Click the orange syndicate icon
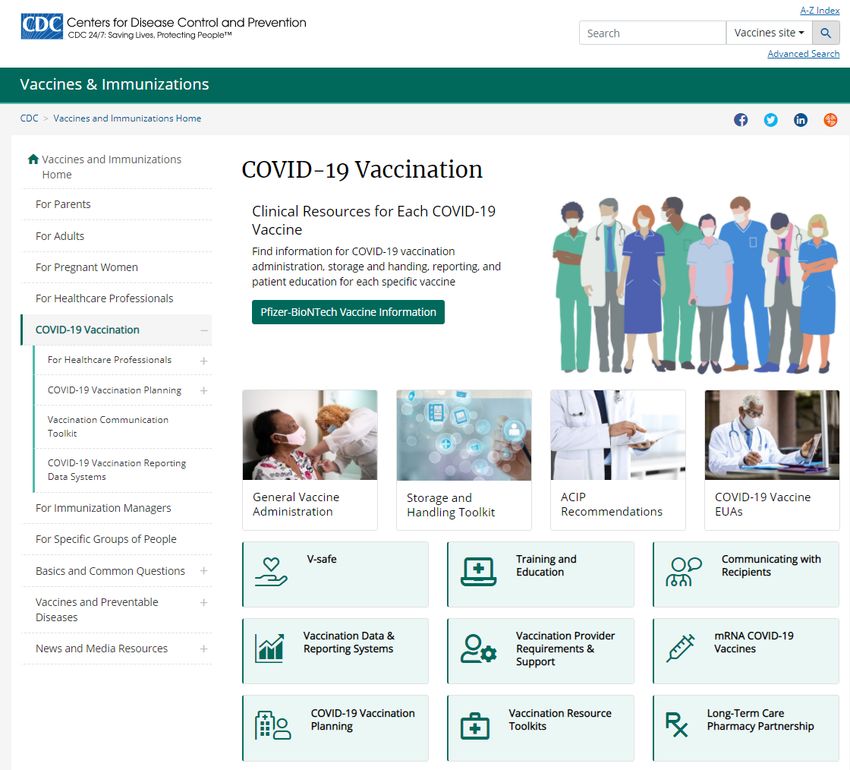Screen dimensions: 850x770 coord(830,120)
